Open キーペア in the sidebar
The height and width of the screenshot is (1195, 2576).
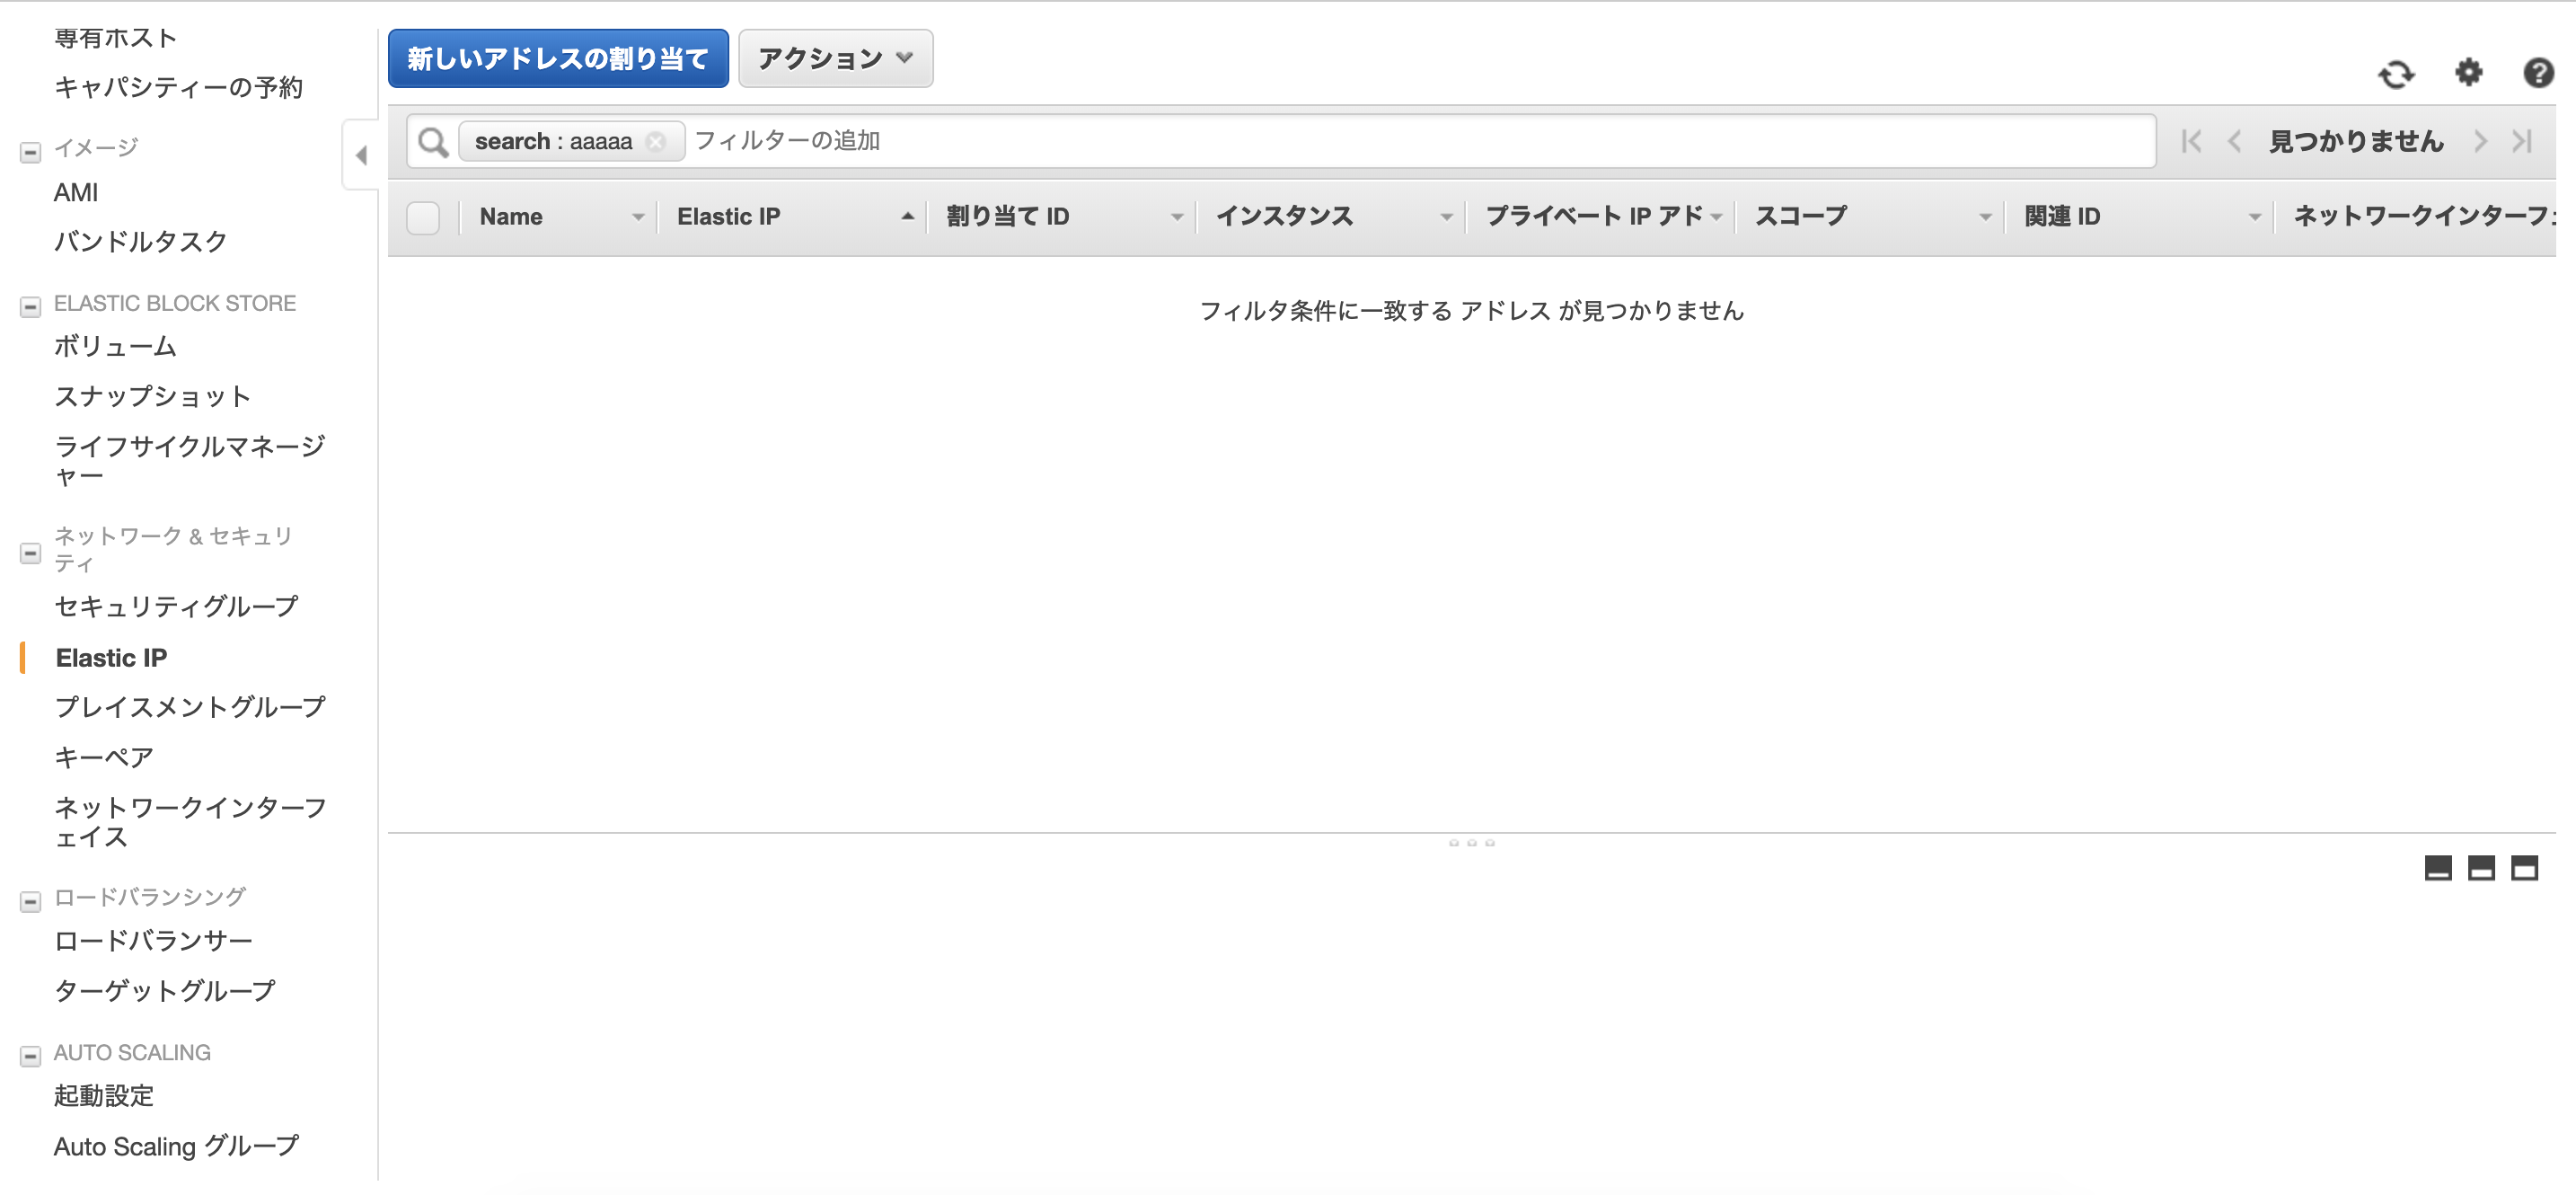104,757
